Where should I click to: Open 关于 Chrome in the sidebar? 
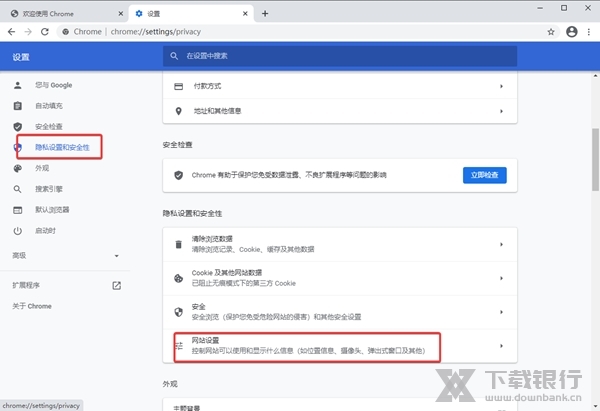[x=32, y=306]
